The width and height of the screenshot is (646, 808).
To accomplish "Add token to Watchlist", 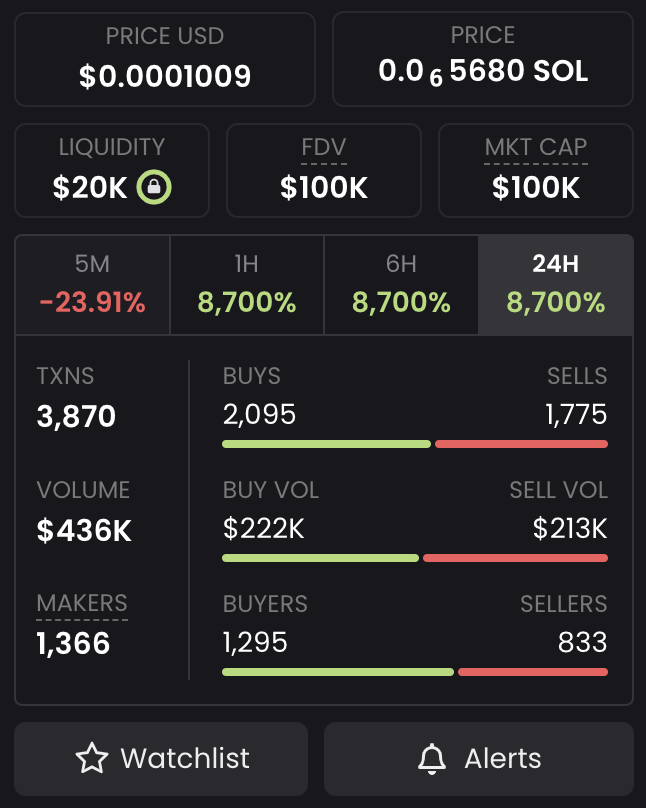I will click(161, 759).
